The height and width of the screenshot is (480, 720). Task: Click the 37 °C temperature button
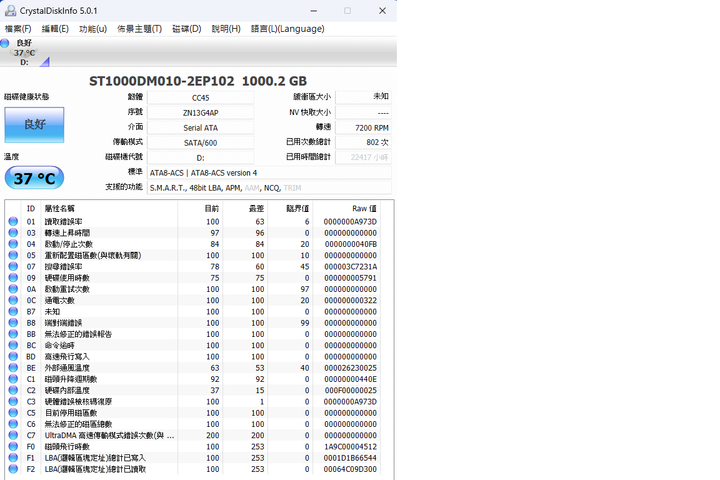(x=34, y=178)
